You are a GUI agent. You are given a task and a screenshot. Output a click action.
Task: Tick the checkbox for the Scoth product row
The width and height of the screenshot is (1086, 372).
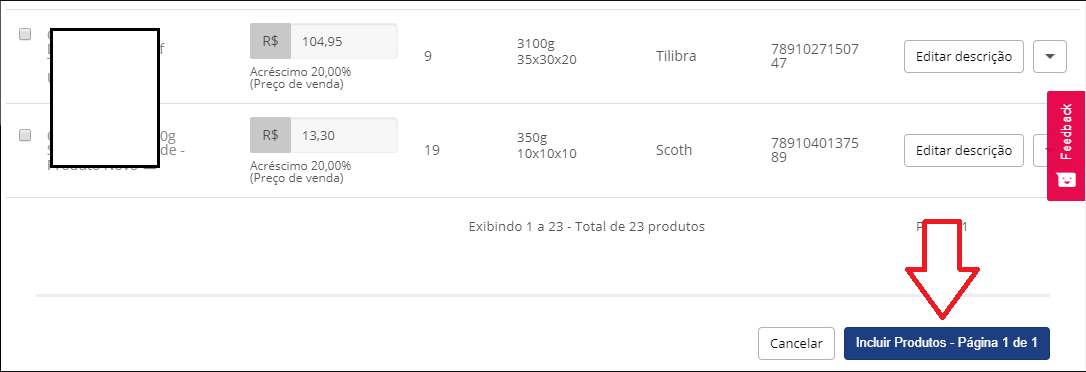pyautogui.click(x=25, y=135)
